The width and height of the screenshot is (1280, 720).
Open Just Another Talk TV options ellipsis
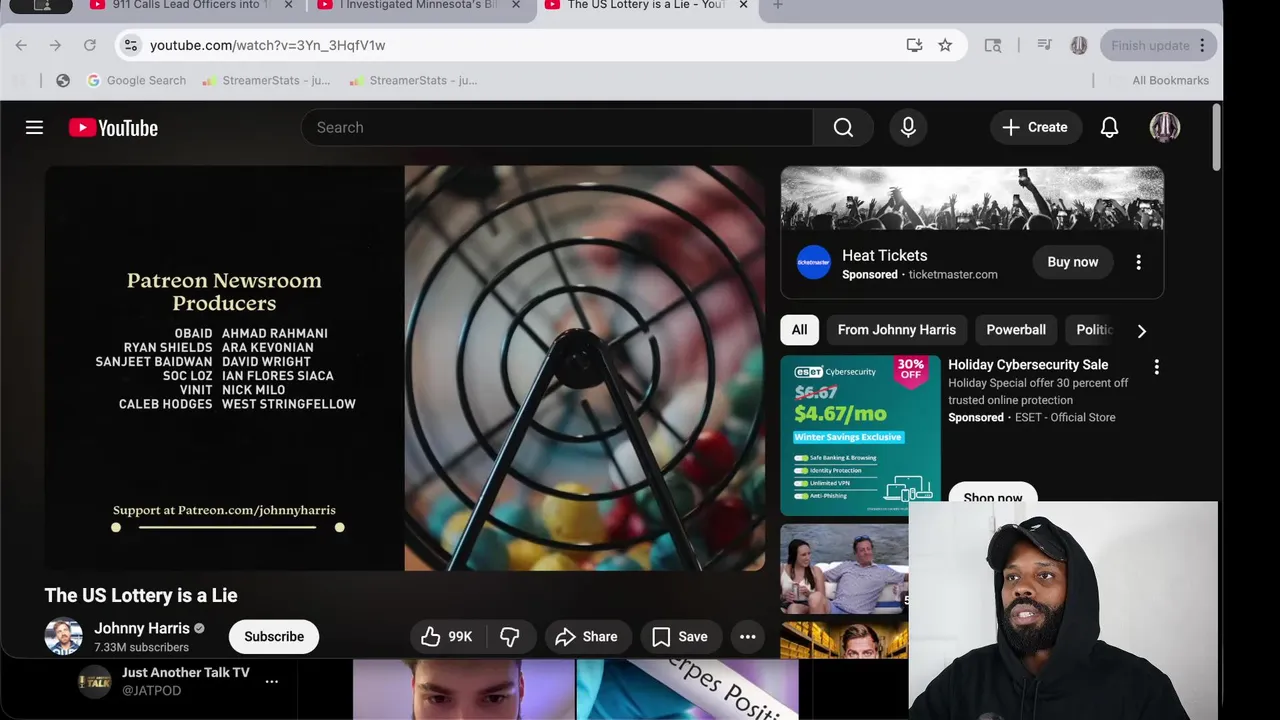pyautogui.click(x=271, y=681)
